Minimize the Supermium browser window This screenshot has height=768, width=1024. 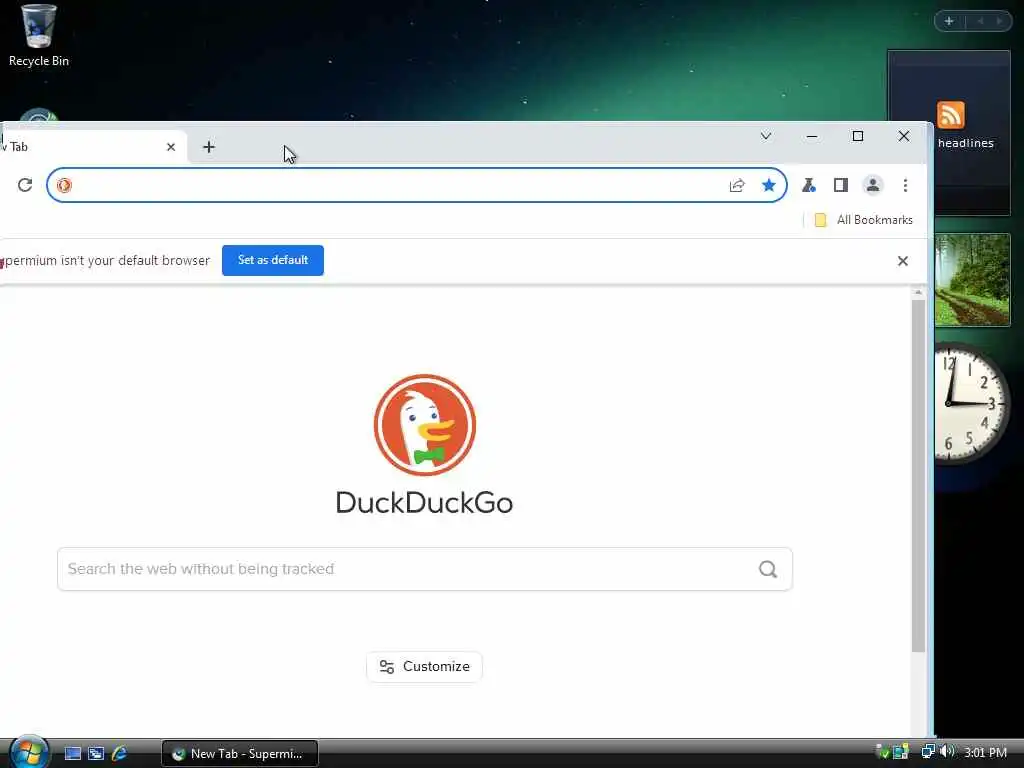click(812, 136)
